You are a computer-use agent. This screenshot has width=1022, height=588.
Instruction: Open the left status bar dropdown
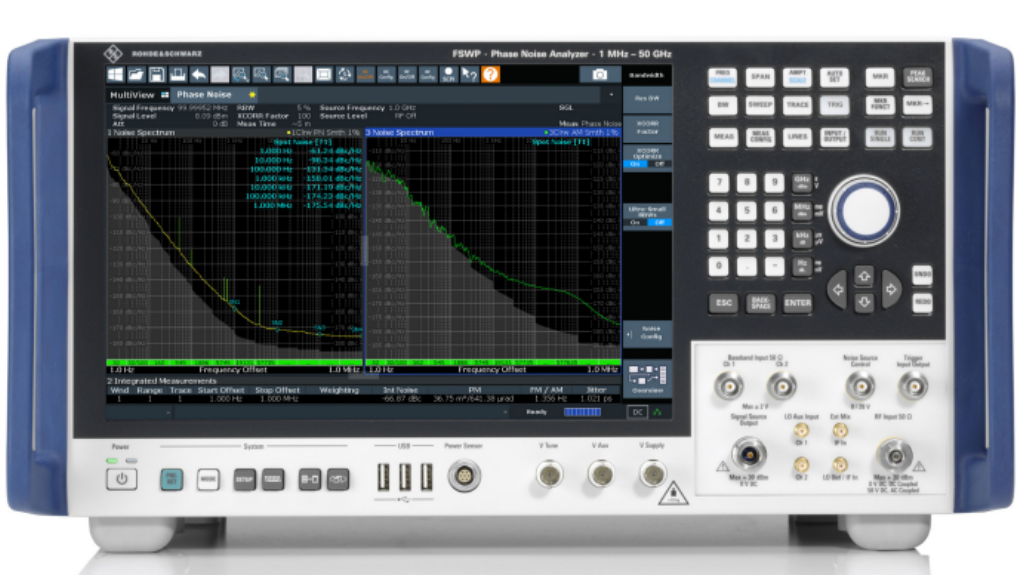coord(168,412)
